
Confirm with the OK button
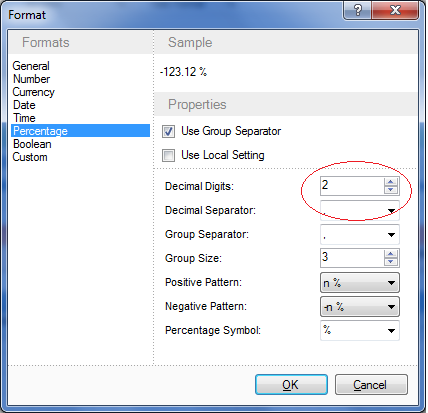tap(291, 385)
